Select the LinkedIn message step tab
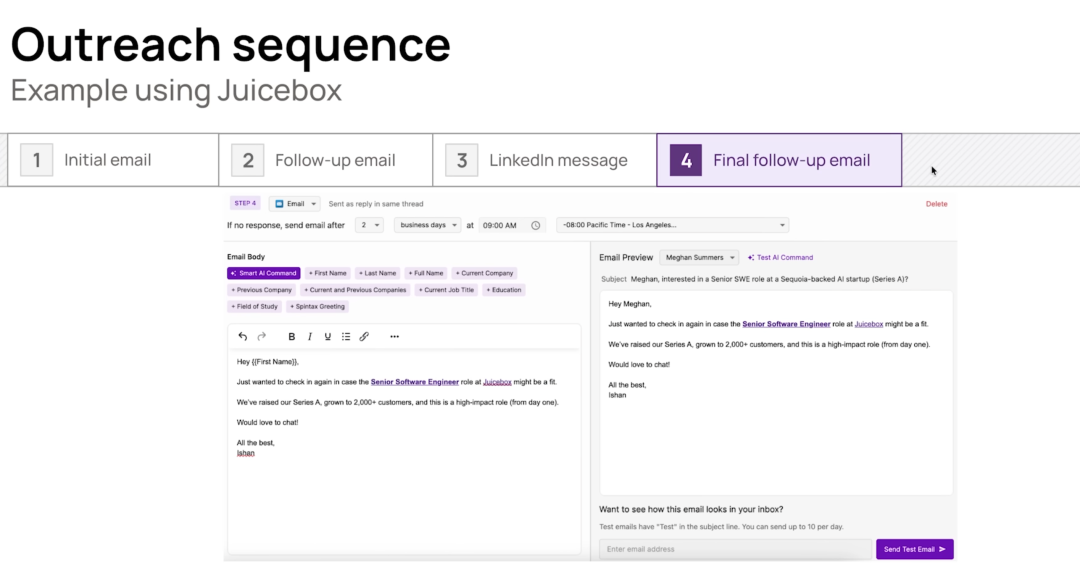Image resolution: width=1080 pixels, height=566 pixels. pyautogui.click(x=544, y=160)
